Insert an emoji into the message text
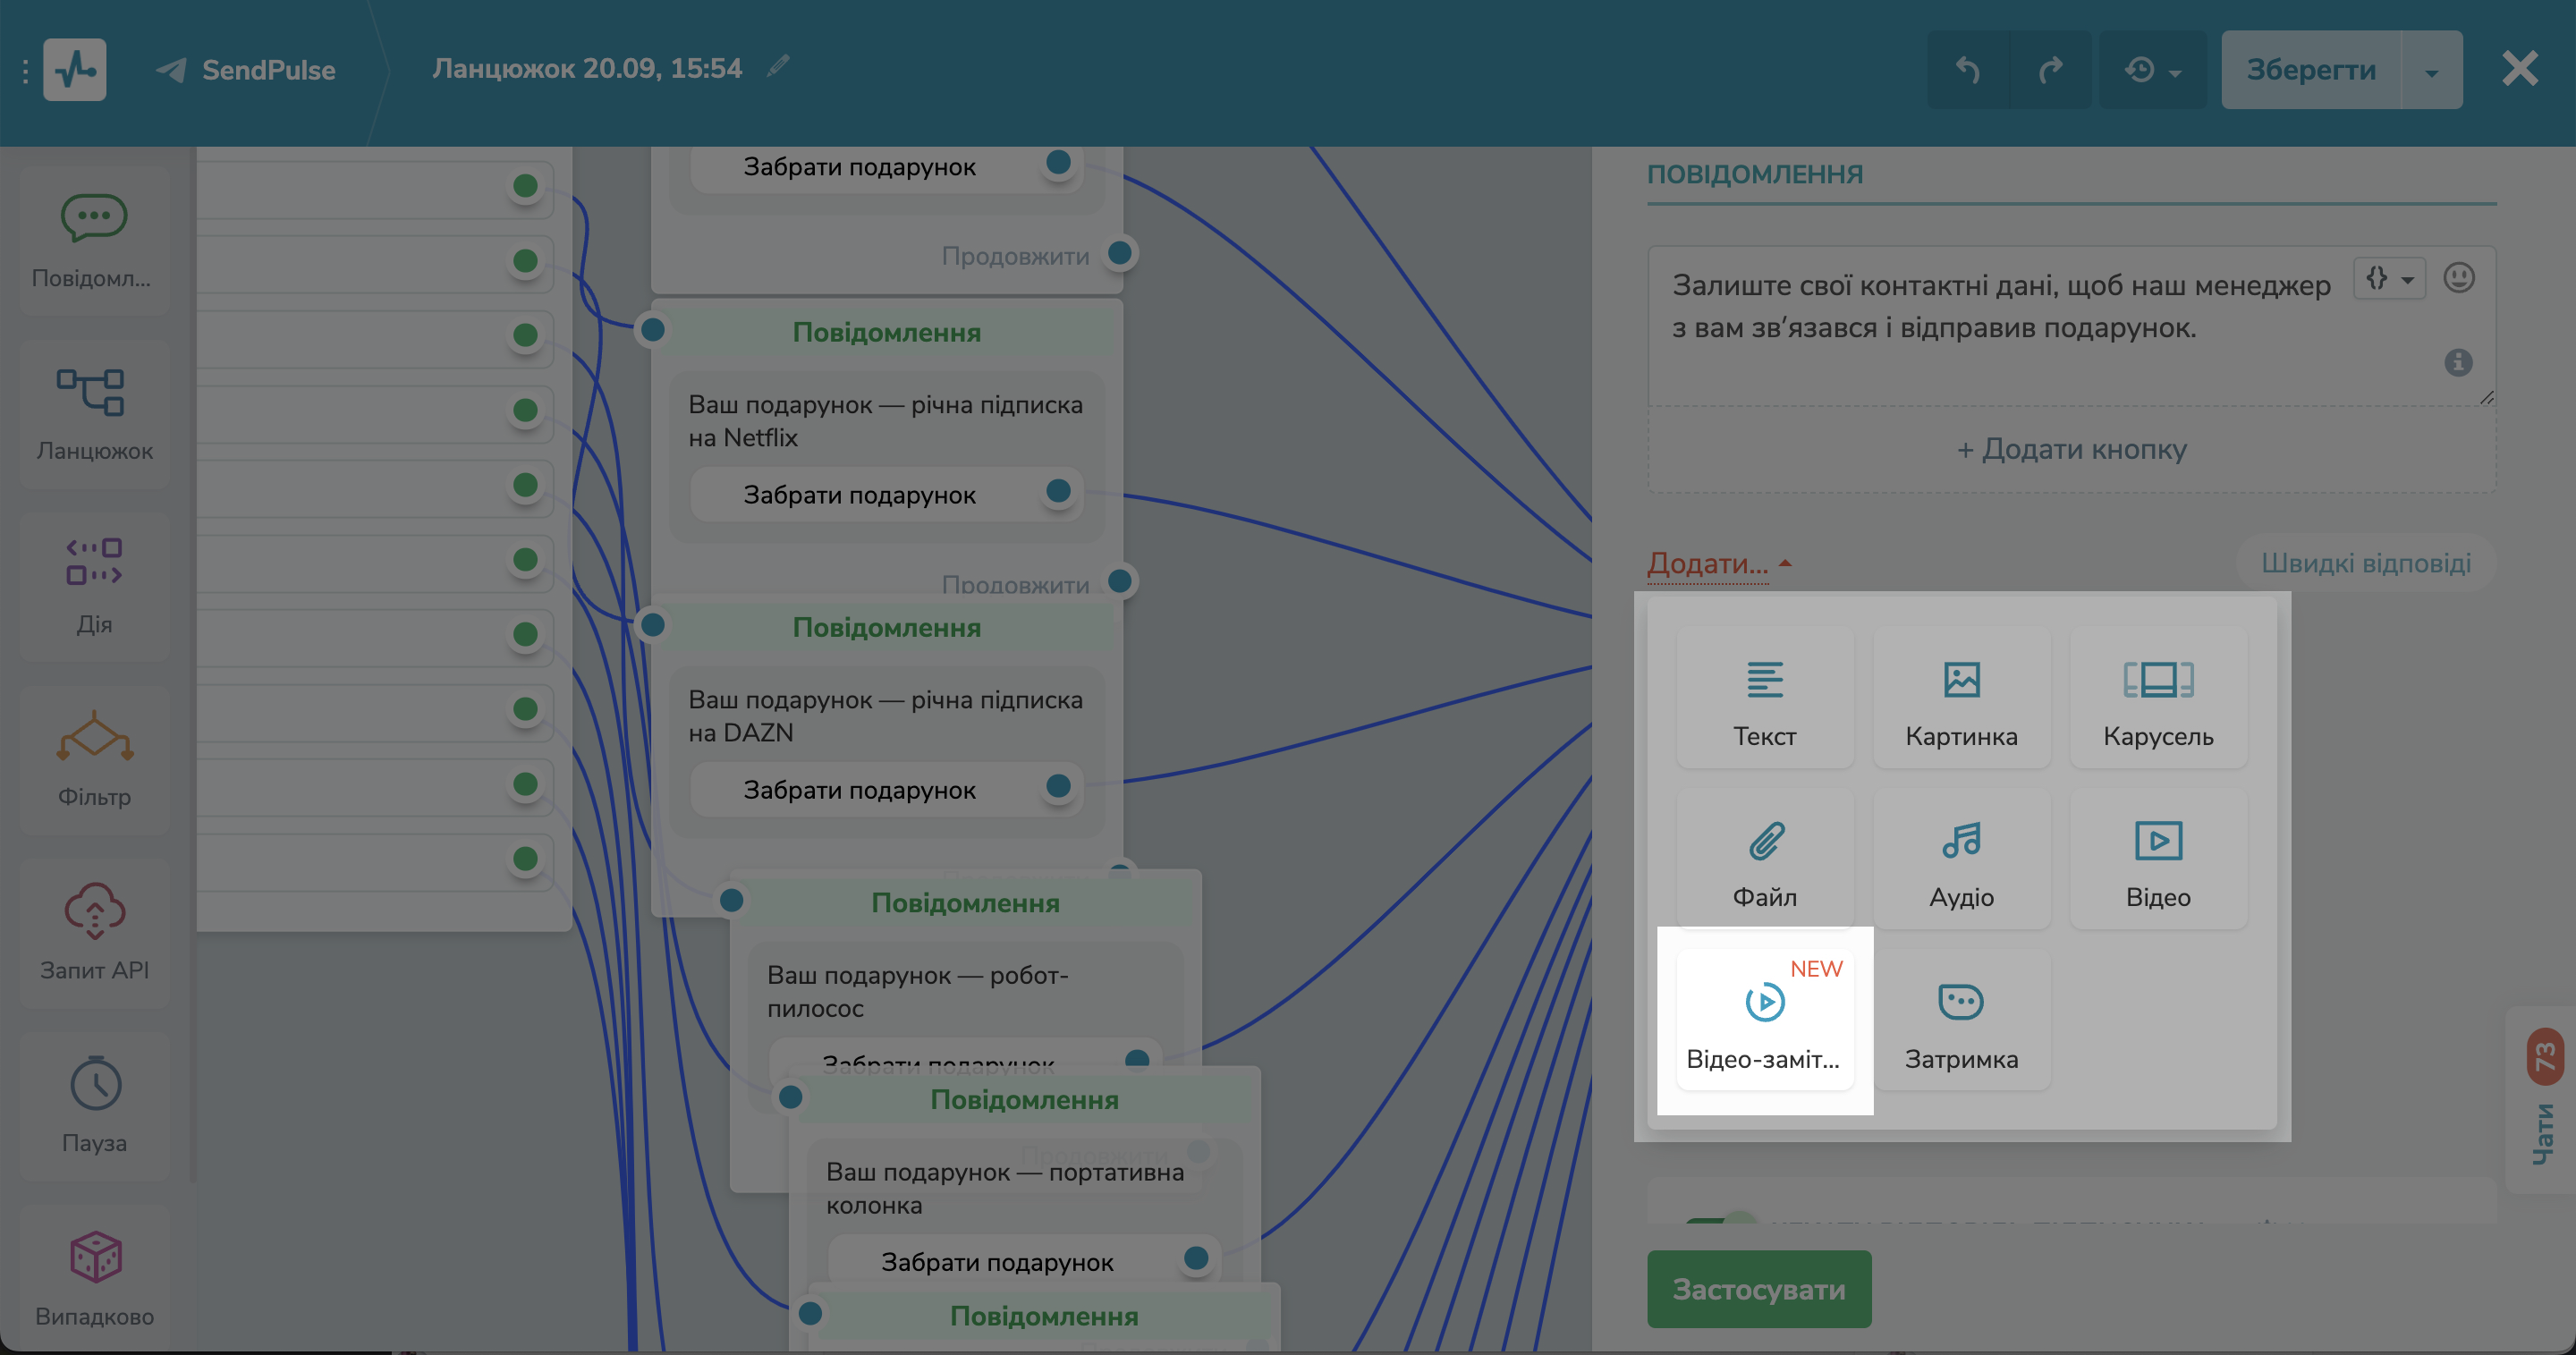This screenshot has height=1355, width=2576. click(2461, 279)
